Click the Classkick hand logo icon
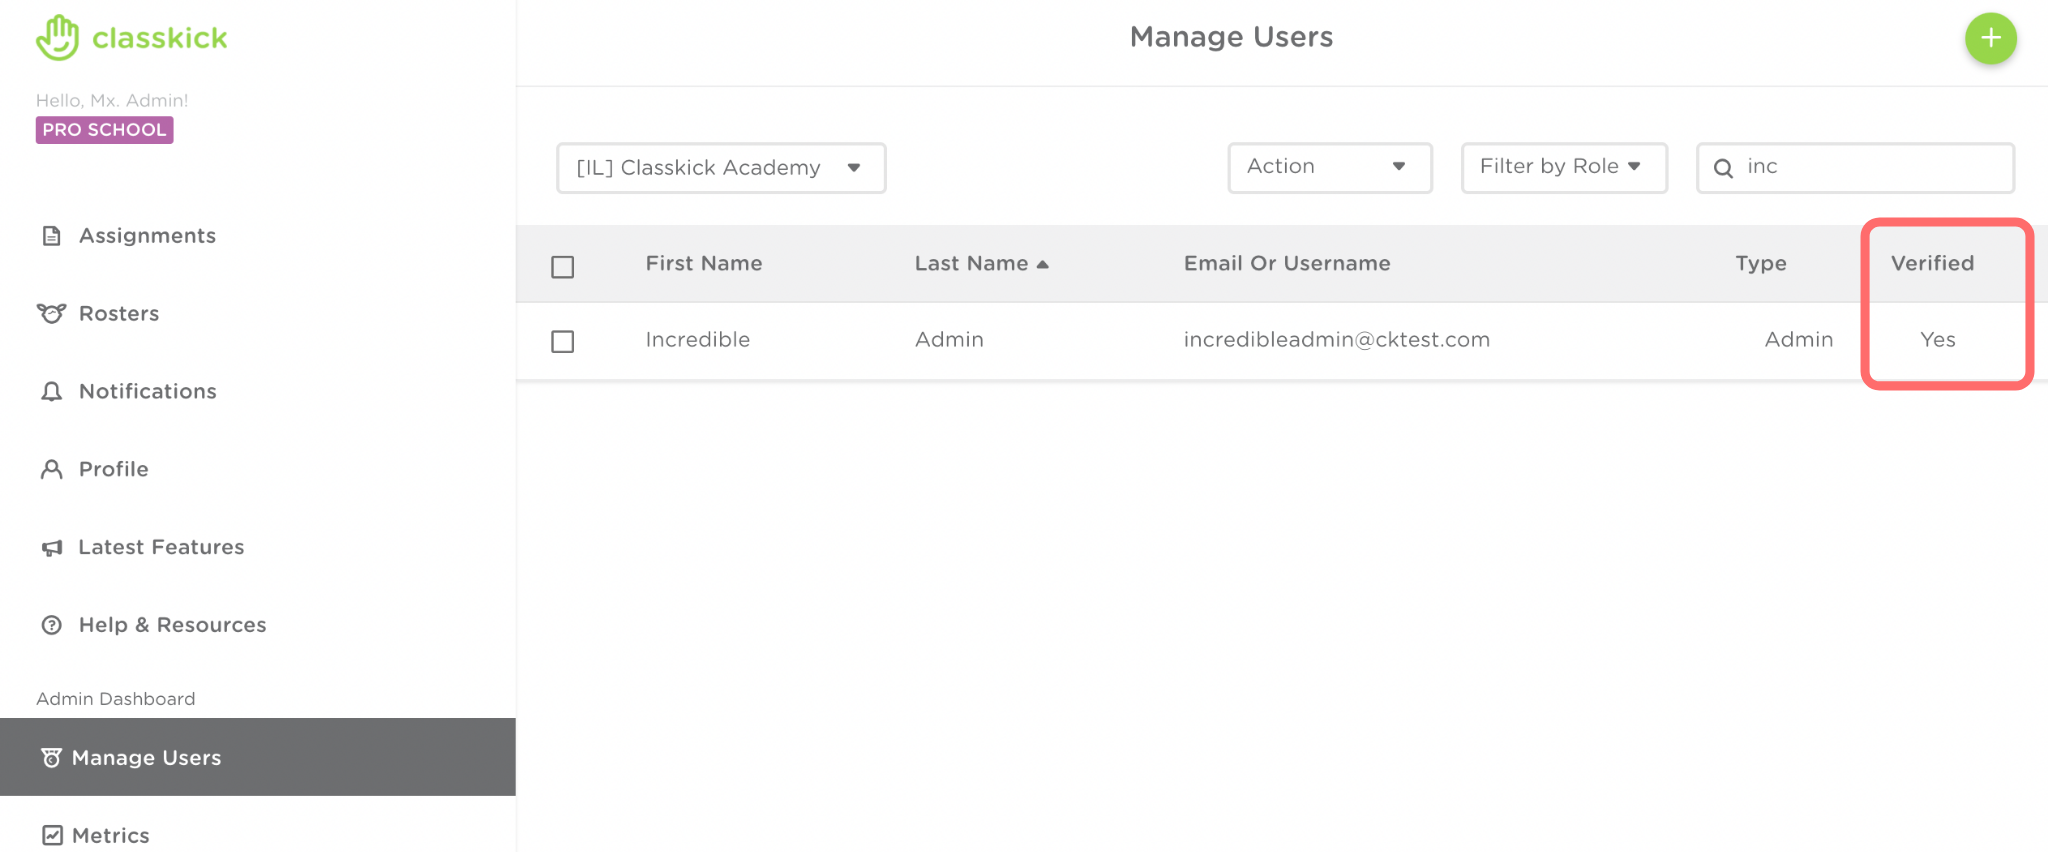 coord(57,38)
